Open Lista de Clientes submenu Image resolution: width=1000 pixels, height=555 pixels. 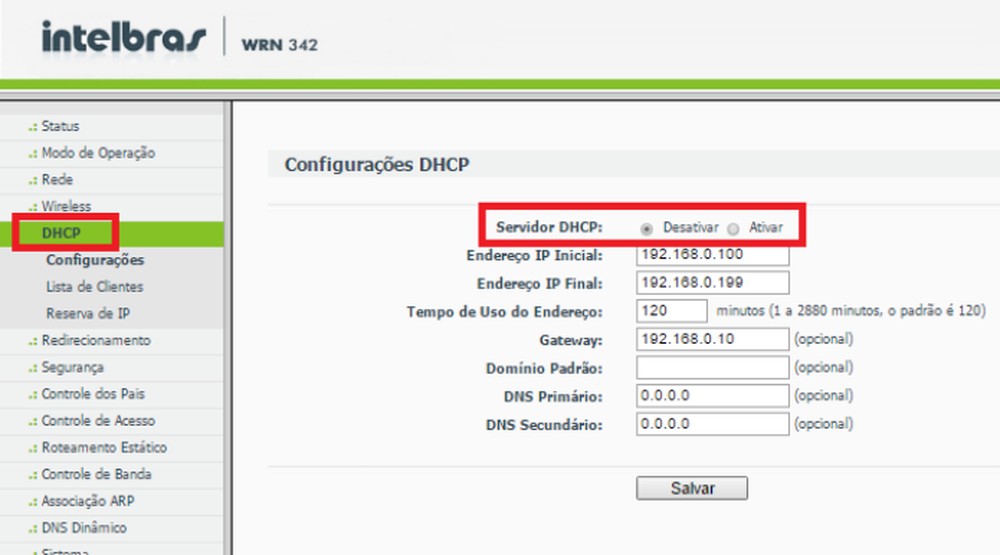94,287
